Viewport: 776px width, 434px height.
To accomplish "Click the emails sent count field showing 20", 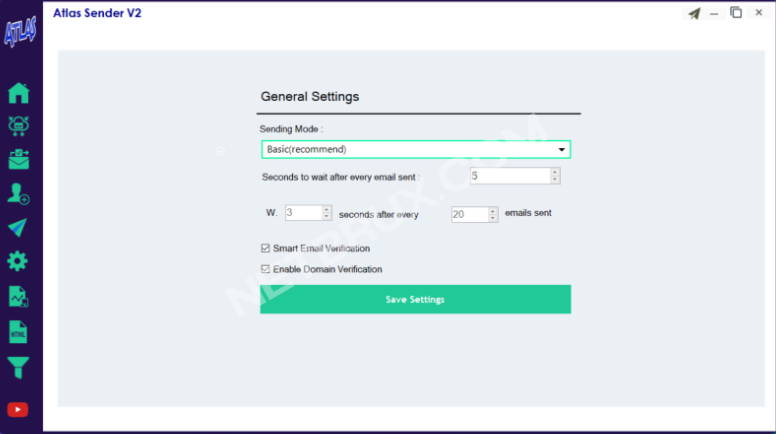I will coord(469,214).
